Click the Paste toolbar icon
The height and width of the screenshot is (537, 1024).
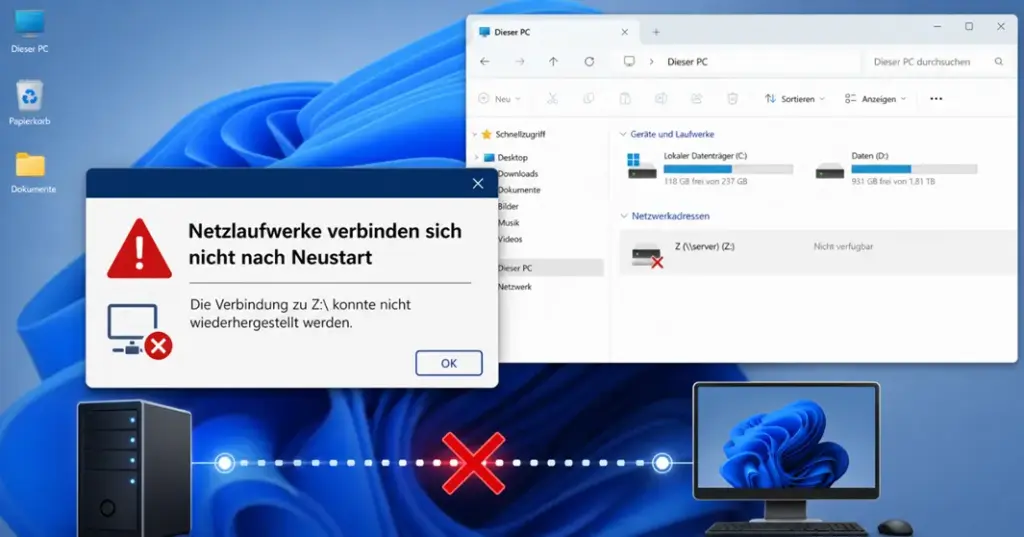click(625, 99)
